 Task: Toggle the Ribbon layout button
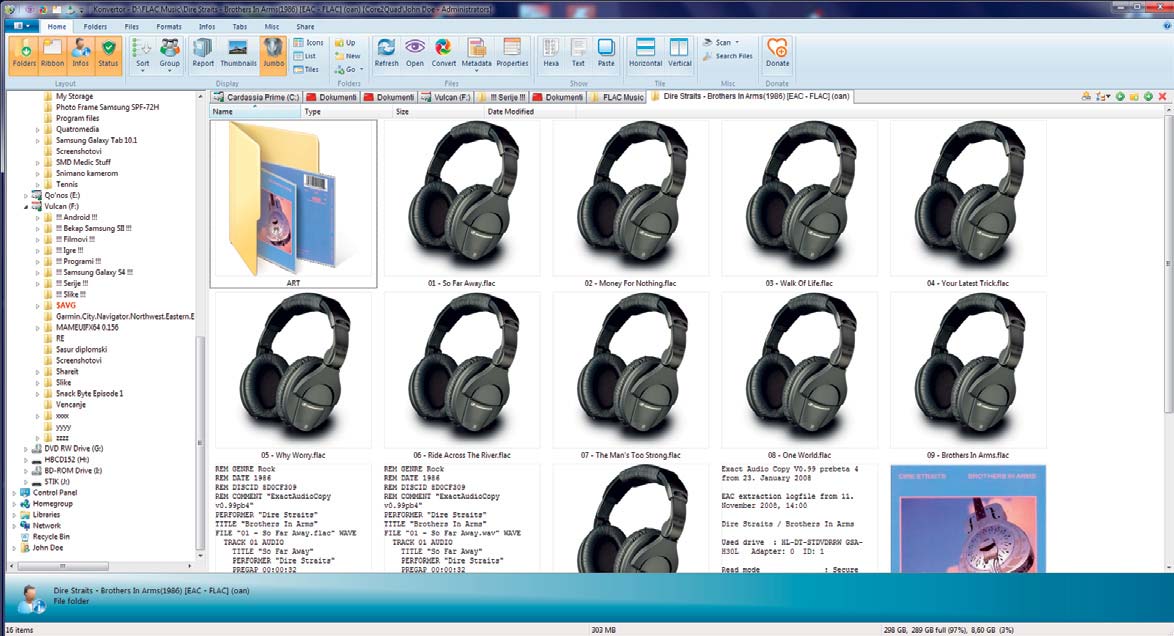coord(52,55)
